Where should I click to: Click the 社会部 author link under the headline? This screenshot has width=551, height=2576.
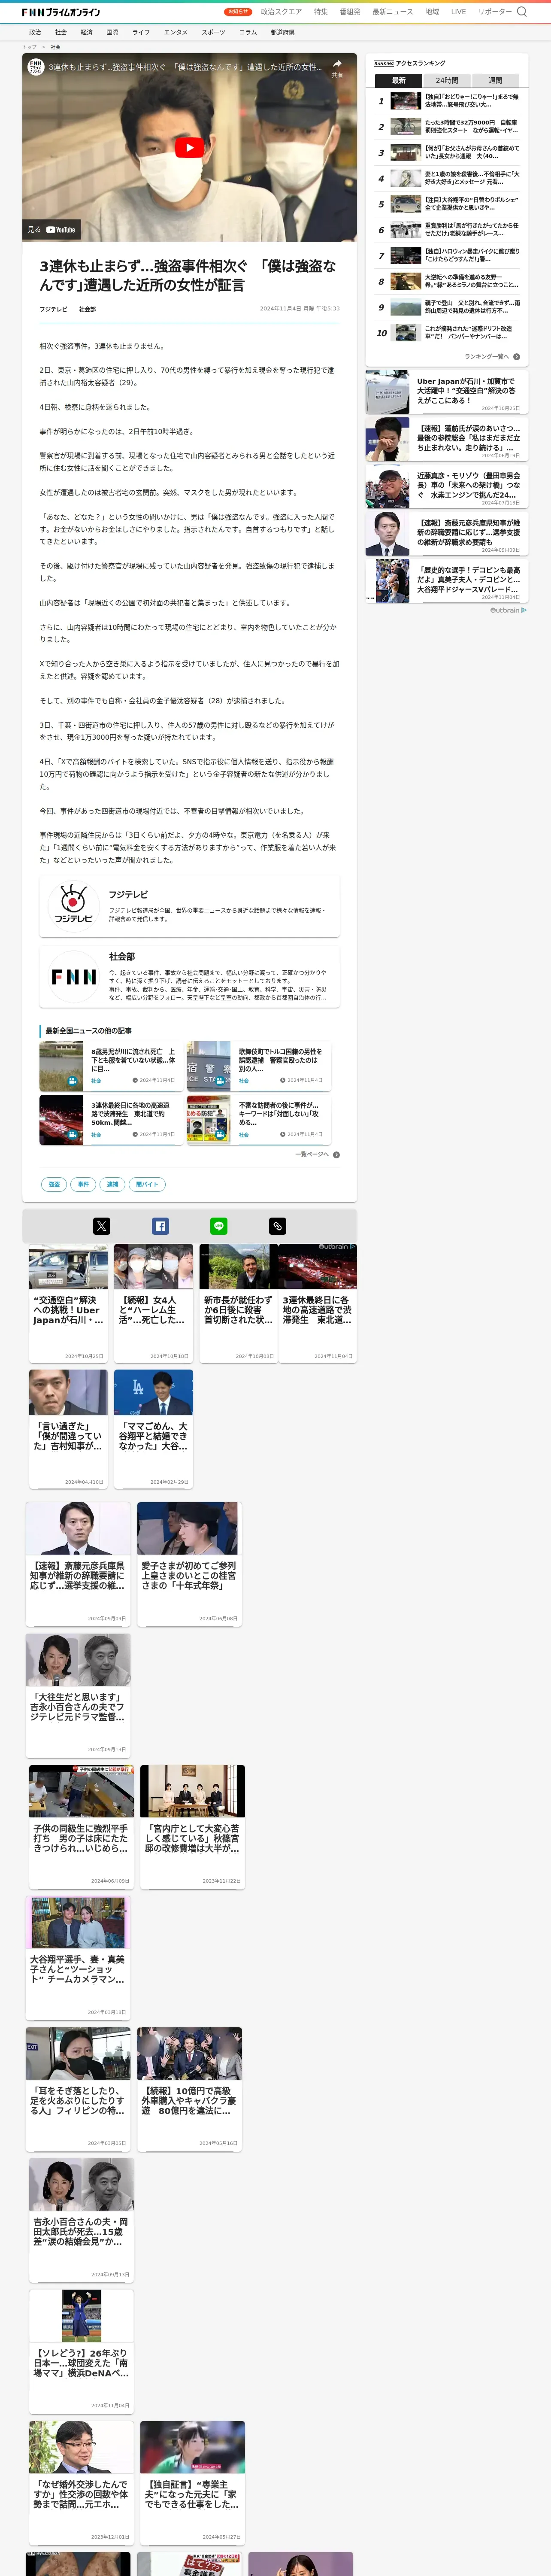(x=87, y=309)
